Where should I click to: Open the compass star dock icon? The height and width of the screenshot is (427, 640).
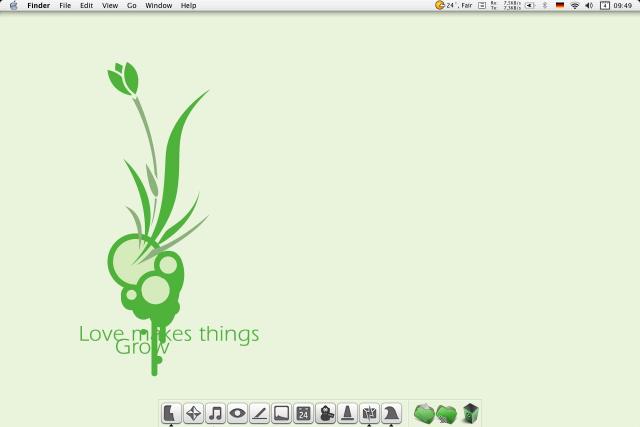[x=193, y=413]
